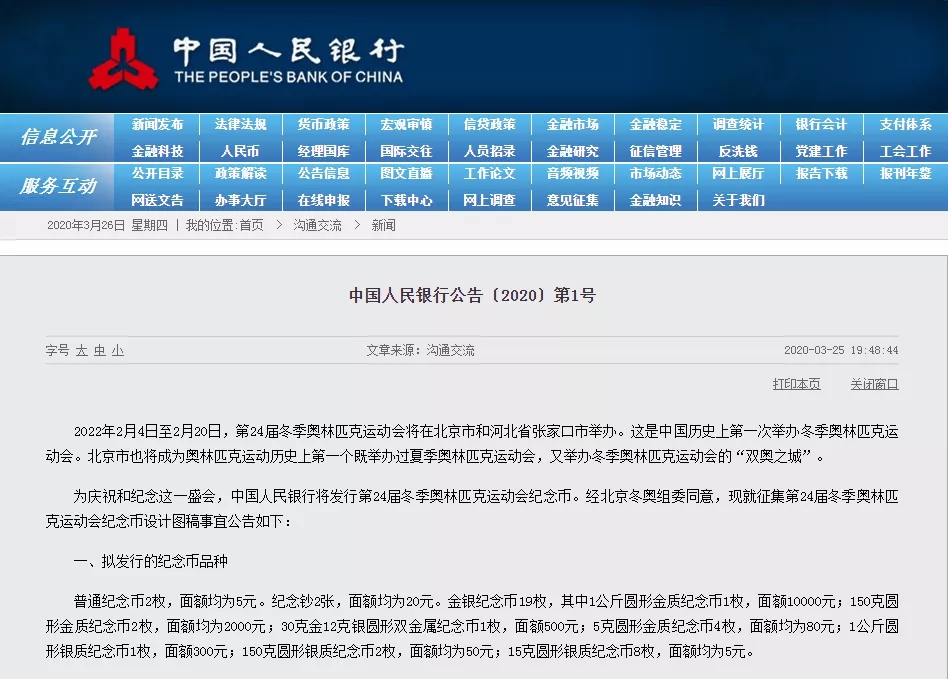Image resolution: width=948 pixels, height=679 pixels.
Task: Click 关闭窗口 link
Action: [874, 384]
